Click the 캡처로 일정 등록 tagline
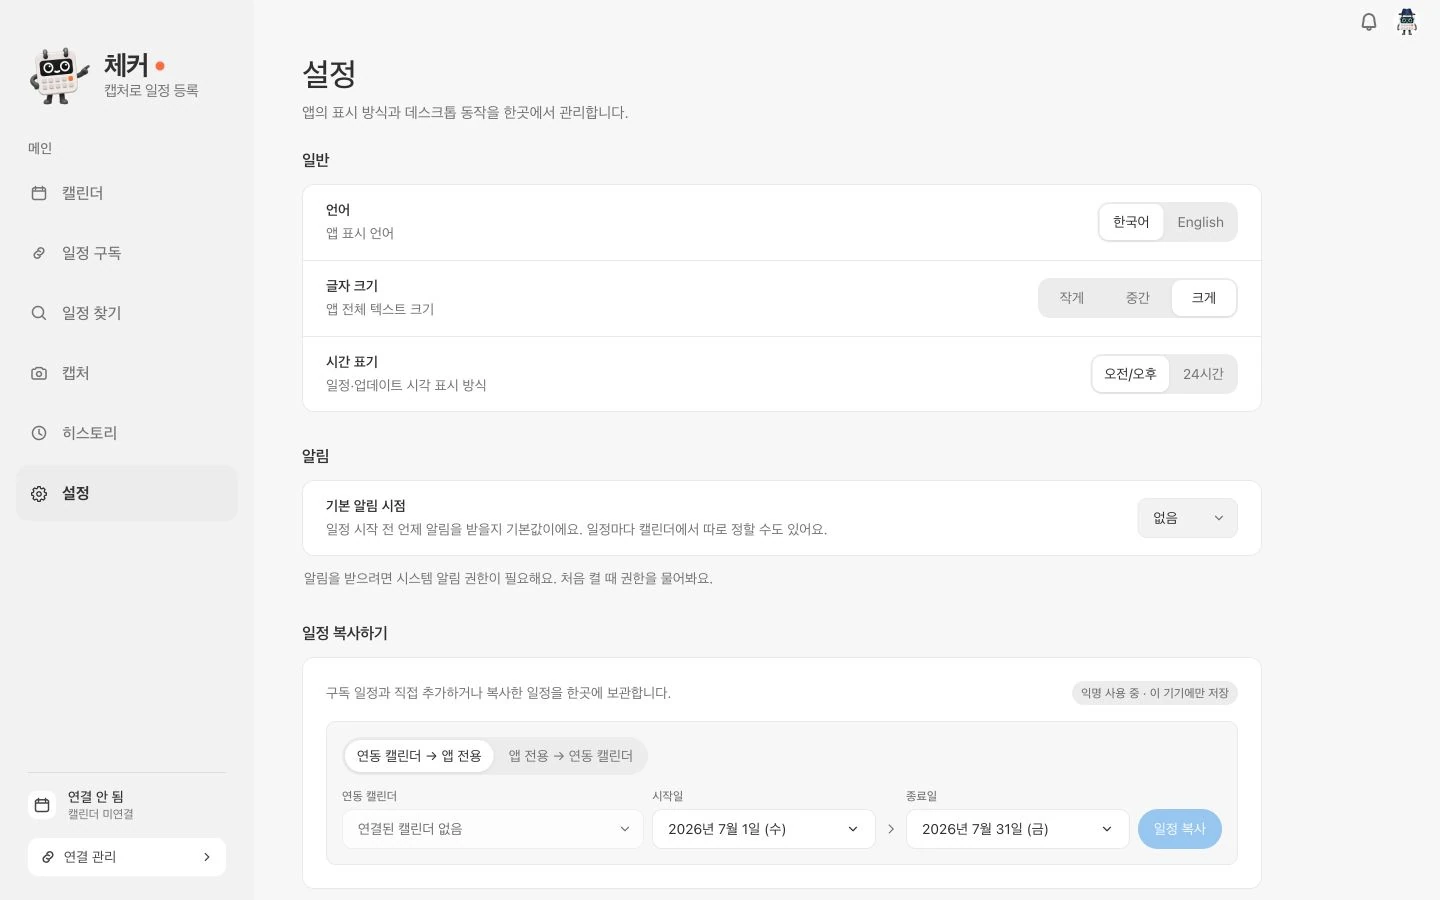Screen dimensions: 1440x900 pyautogui.click(x=151, y=90)
